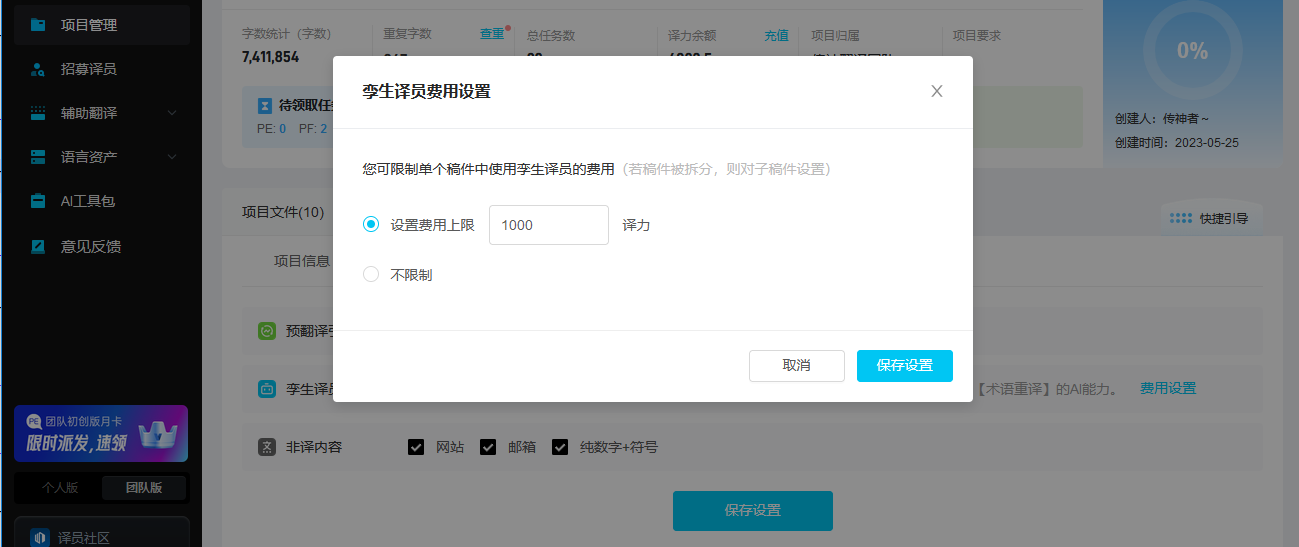Switch to the 个人版 tab
The image size is (1299, 547).
coord(59,488)
